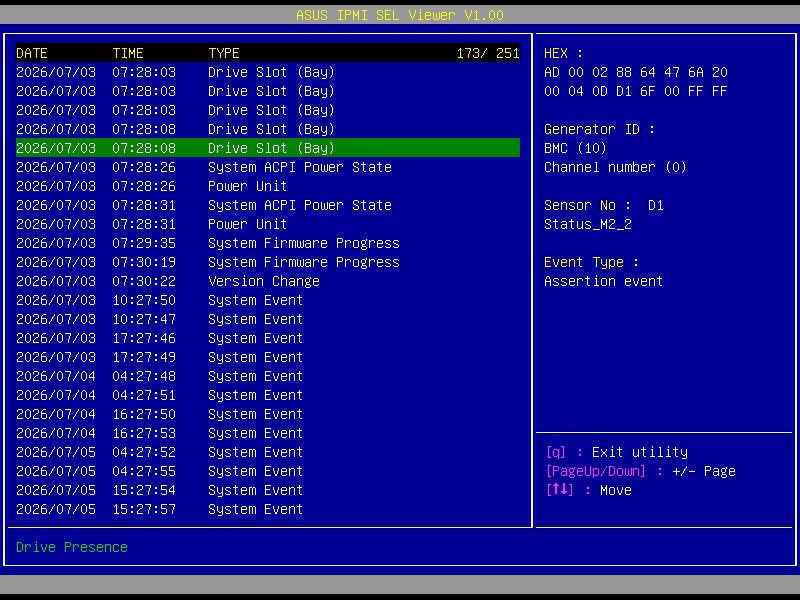Select the System Event entry at 16:27:50

pyautogui.click(x=268, y=414)
